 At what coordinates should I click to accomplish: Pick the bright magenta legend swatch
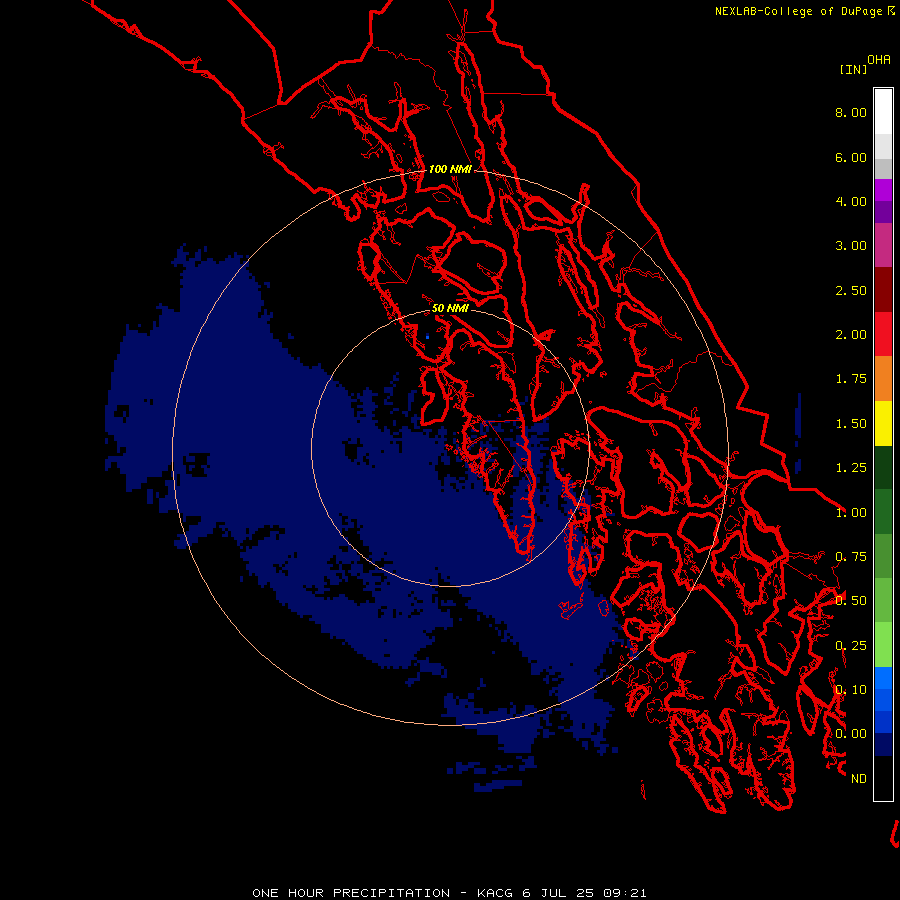[x=883, y=190]
